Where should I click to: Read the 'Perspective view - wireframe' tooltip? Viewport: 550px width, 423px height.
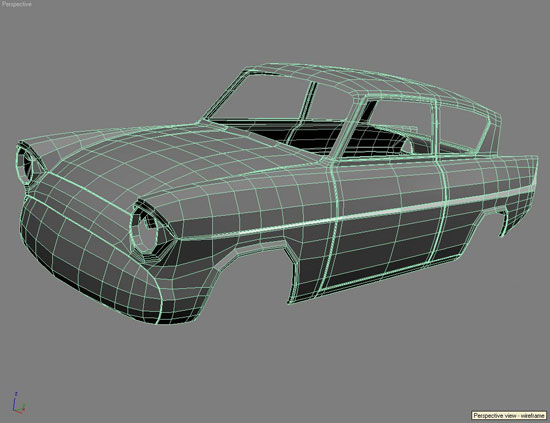pos(509,416)
